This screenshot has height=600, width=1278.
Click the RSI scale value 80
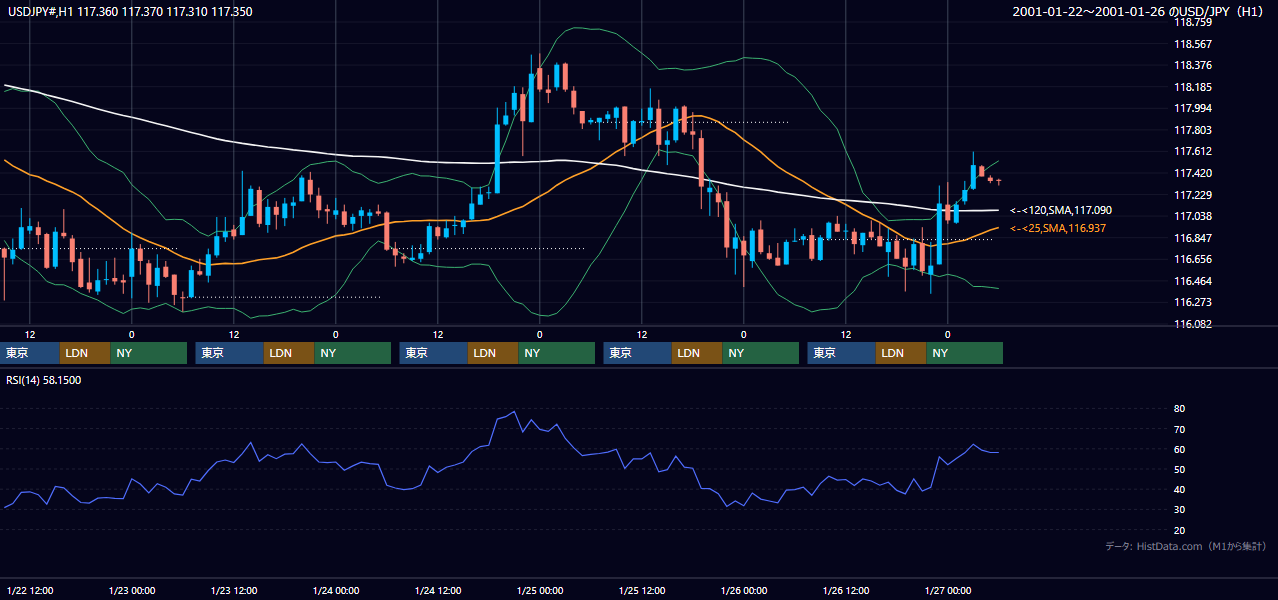point(1179,409)
